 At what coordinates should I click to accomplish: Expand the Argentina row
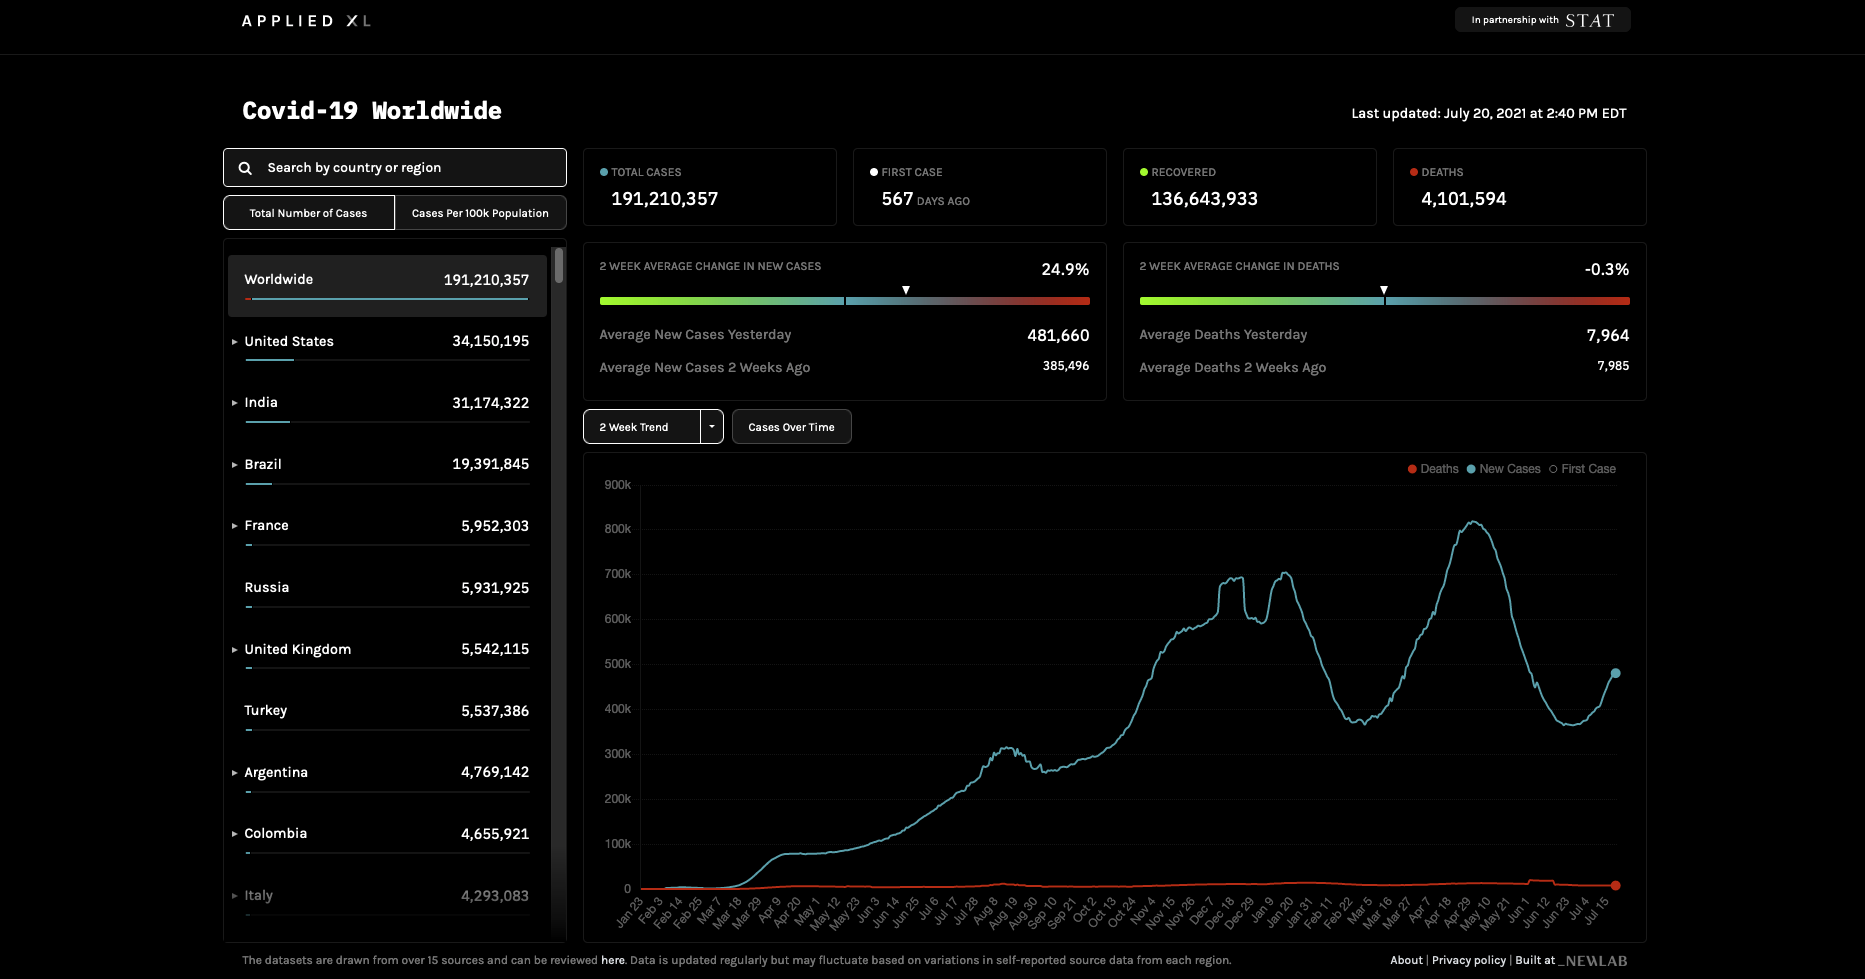coord(235,773)
